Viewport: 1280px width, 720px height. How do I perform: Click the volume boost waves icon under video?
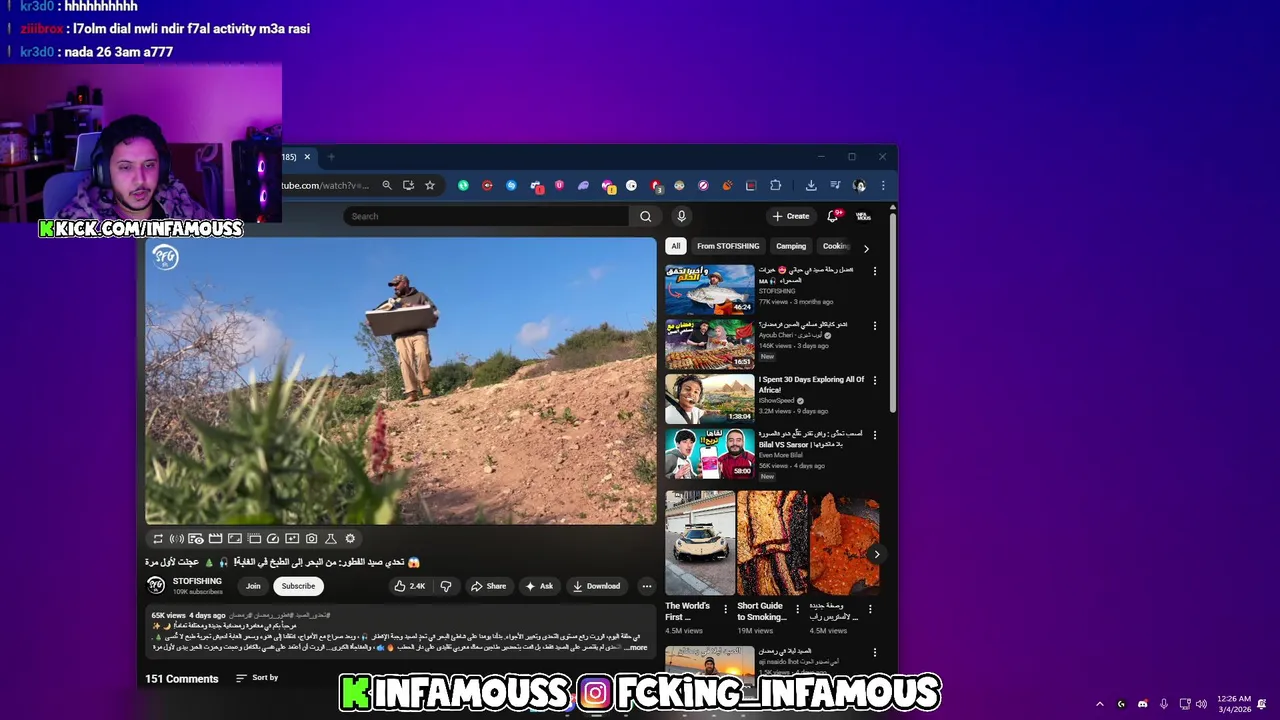[176, 539]
